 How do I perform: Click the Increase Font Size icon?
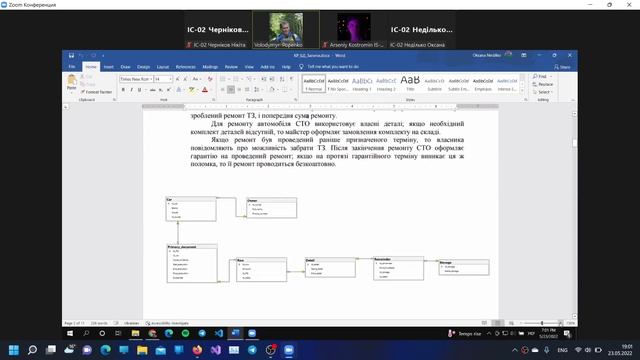tap(178, 79)
